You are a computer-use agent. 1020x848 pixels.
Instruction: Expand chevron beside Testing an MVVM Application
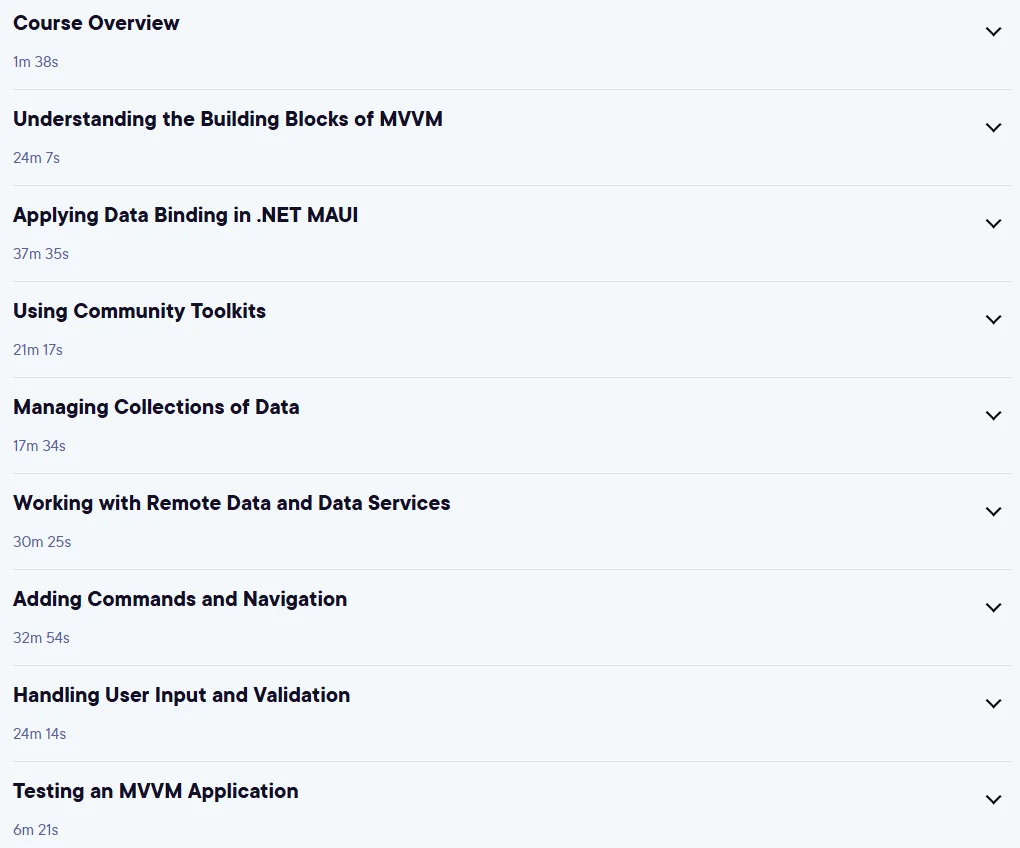[993, 799]
